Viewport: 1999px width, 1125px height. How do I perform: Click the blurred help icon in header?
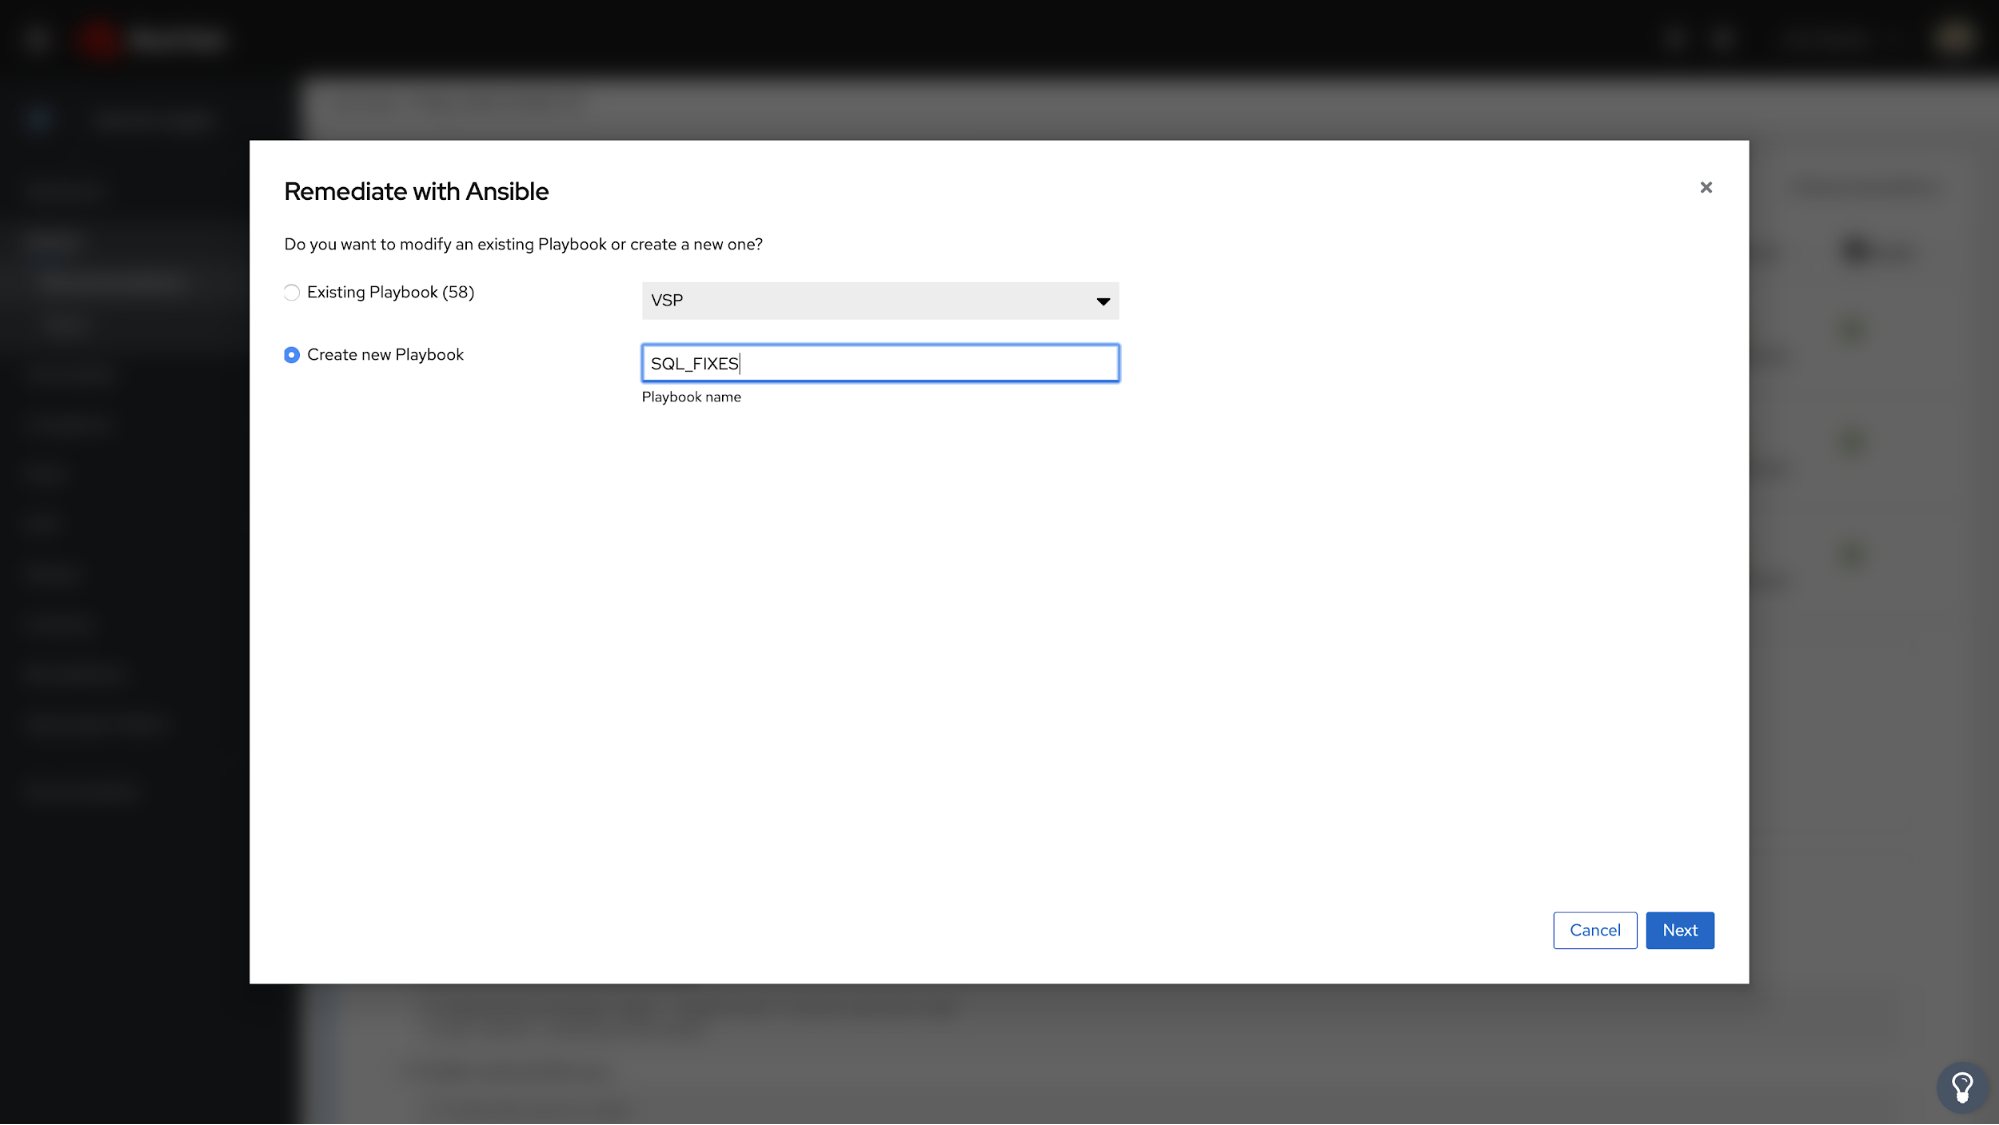[x=1722, y=39]
